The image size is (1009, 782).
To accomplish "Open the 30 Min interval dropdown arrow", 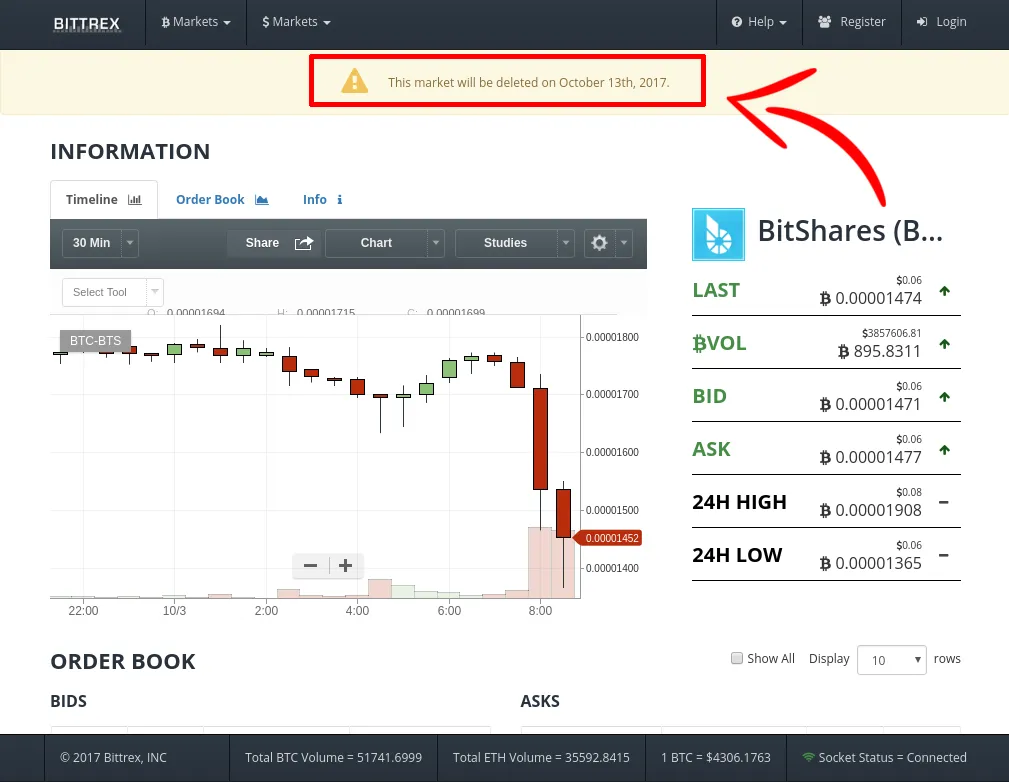I will point(130,243).
